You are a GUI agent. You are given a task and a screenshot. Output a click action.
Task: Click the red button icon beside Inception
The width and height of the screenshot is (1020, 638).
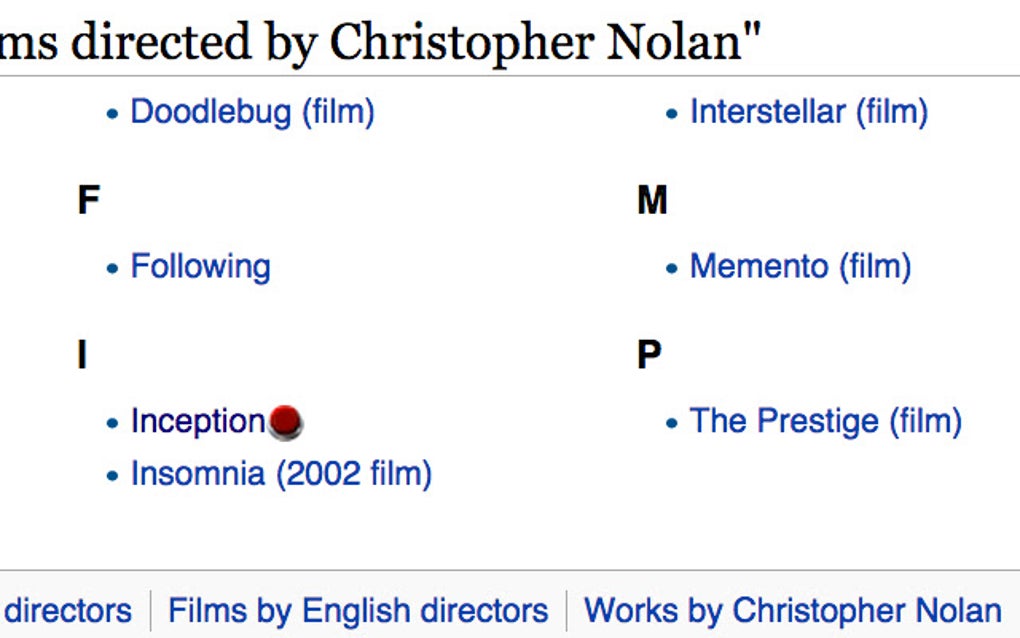click(x=286, y=422)
